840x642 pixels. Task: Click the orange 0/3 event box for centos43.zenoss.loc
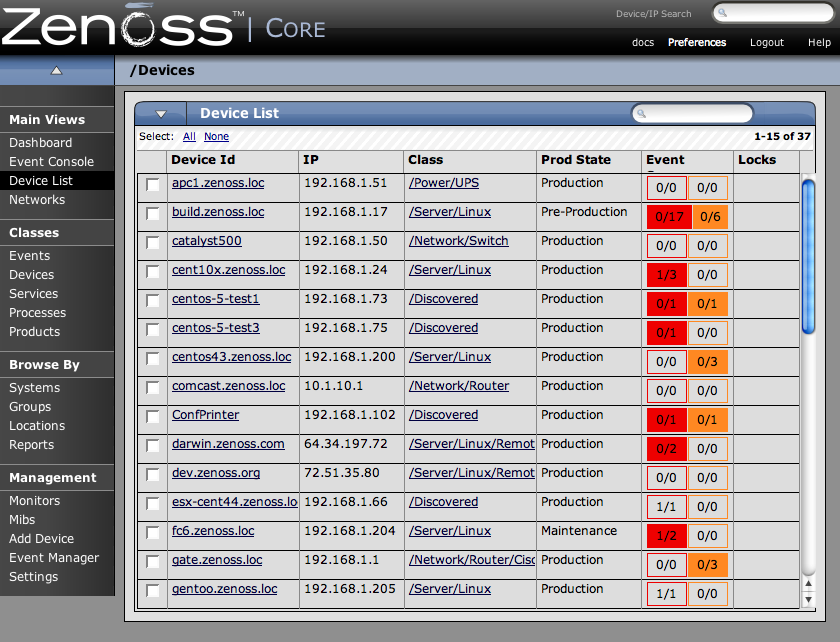[707, 362]
